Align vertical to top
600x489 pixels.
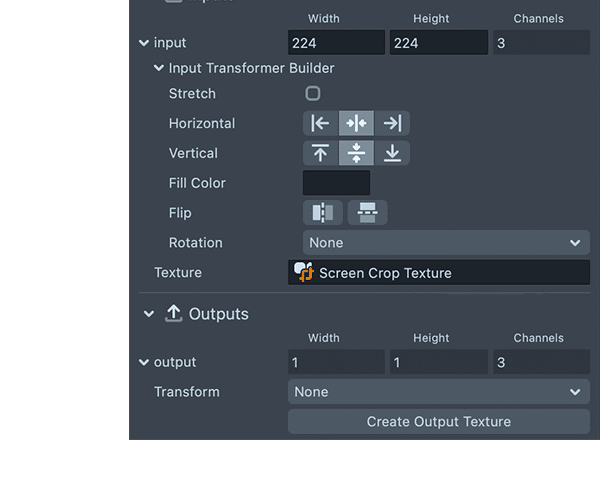point(320,153)
